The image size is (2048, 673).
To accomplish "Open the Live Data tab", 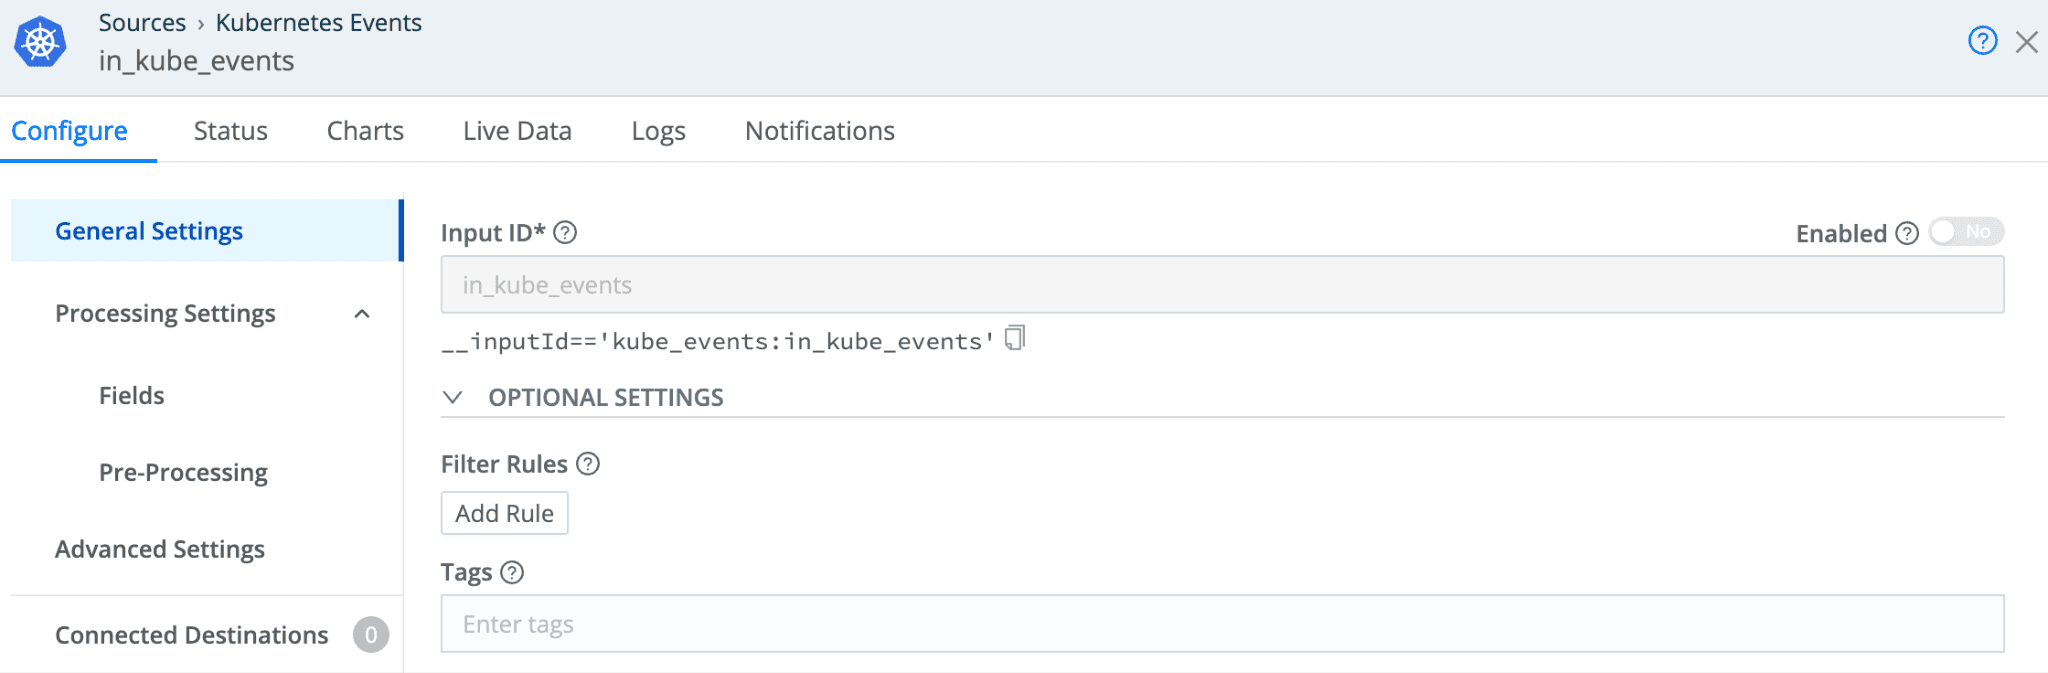I will [517, 131].
